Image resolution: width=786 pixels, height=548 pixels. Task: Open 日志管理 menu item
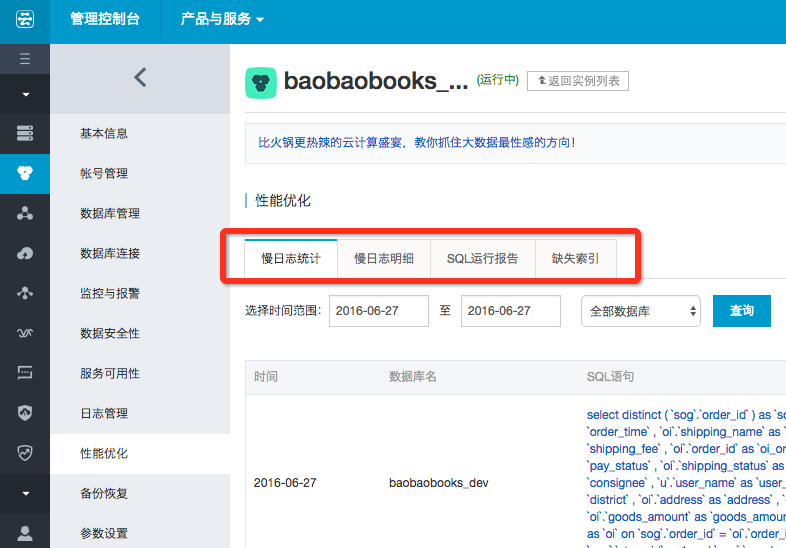104,413
